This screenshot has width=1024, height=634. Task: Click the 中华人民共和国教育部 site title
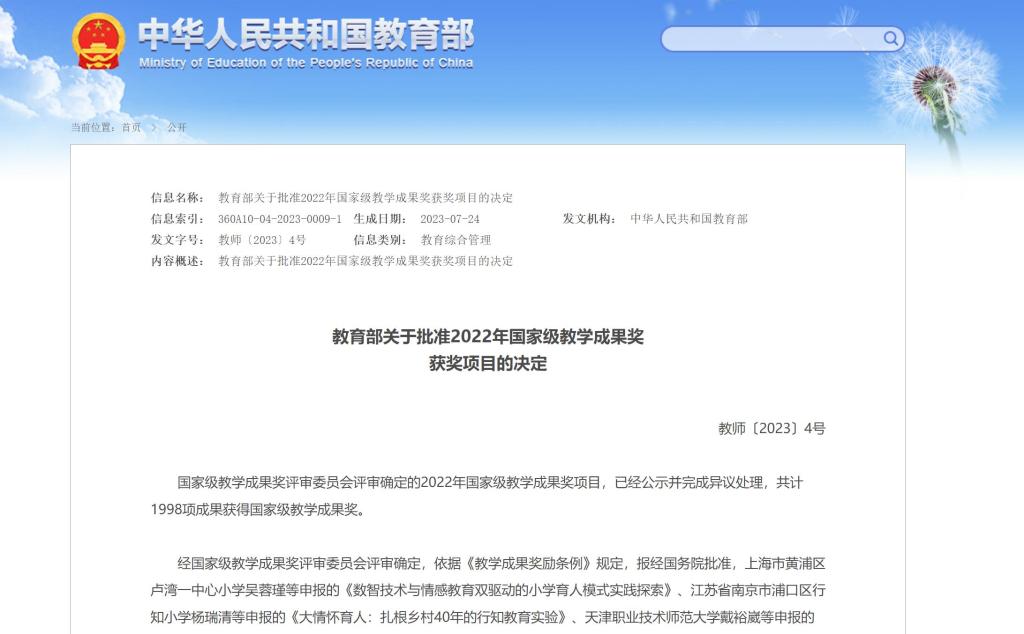305,34
